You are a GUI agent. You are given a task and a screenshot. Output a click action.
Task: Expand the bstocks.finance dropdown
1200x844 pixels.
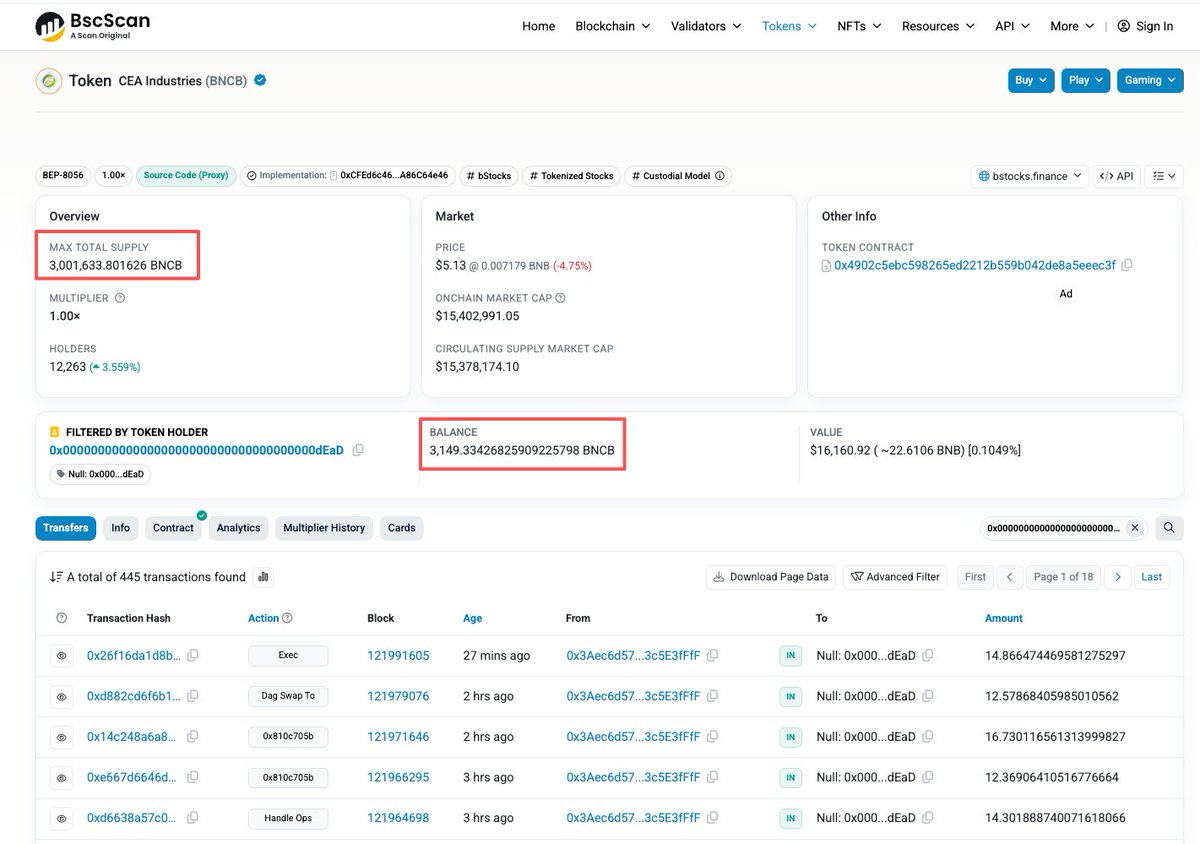pyautogui.click(x=1029, y=176)
